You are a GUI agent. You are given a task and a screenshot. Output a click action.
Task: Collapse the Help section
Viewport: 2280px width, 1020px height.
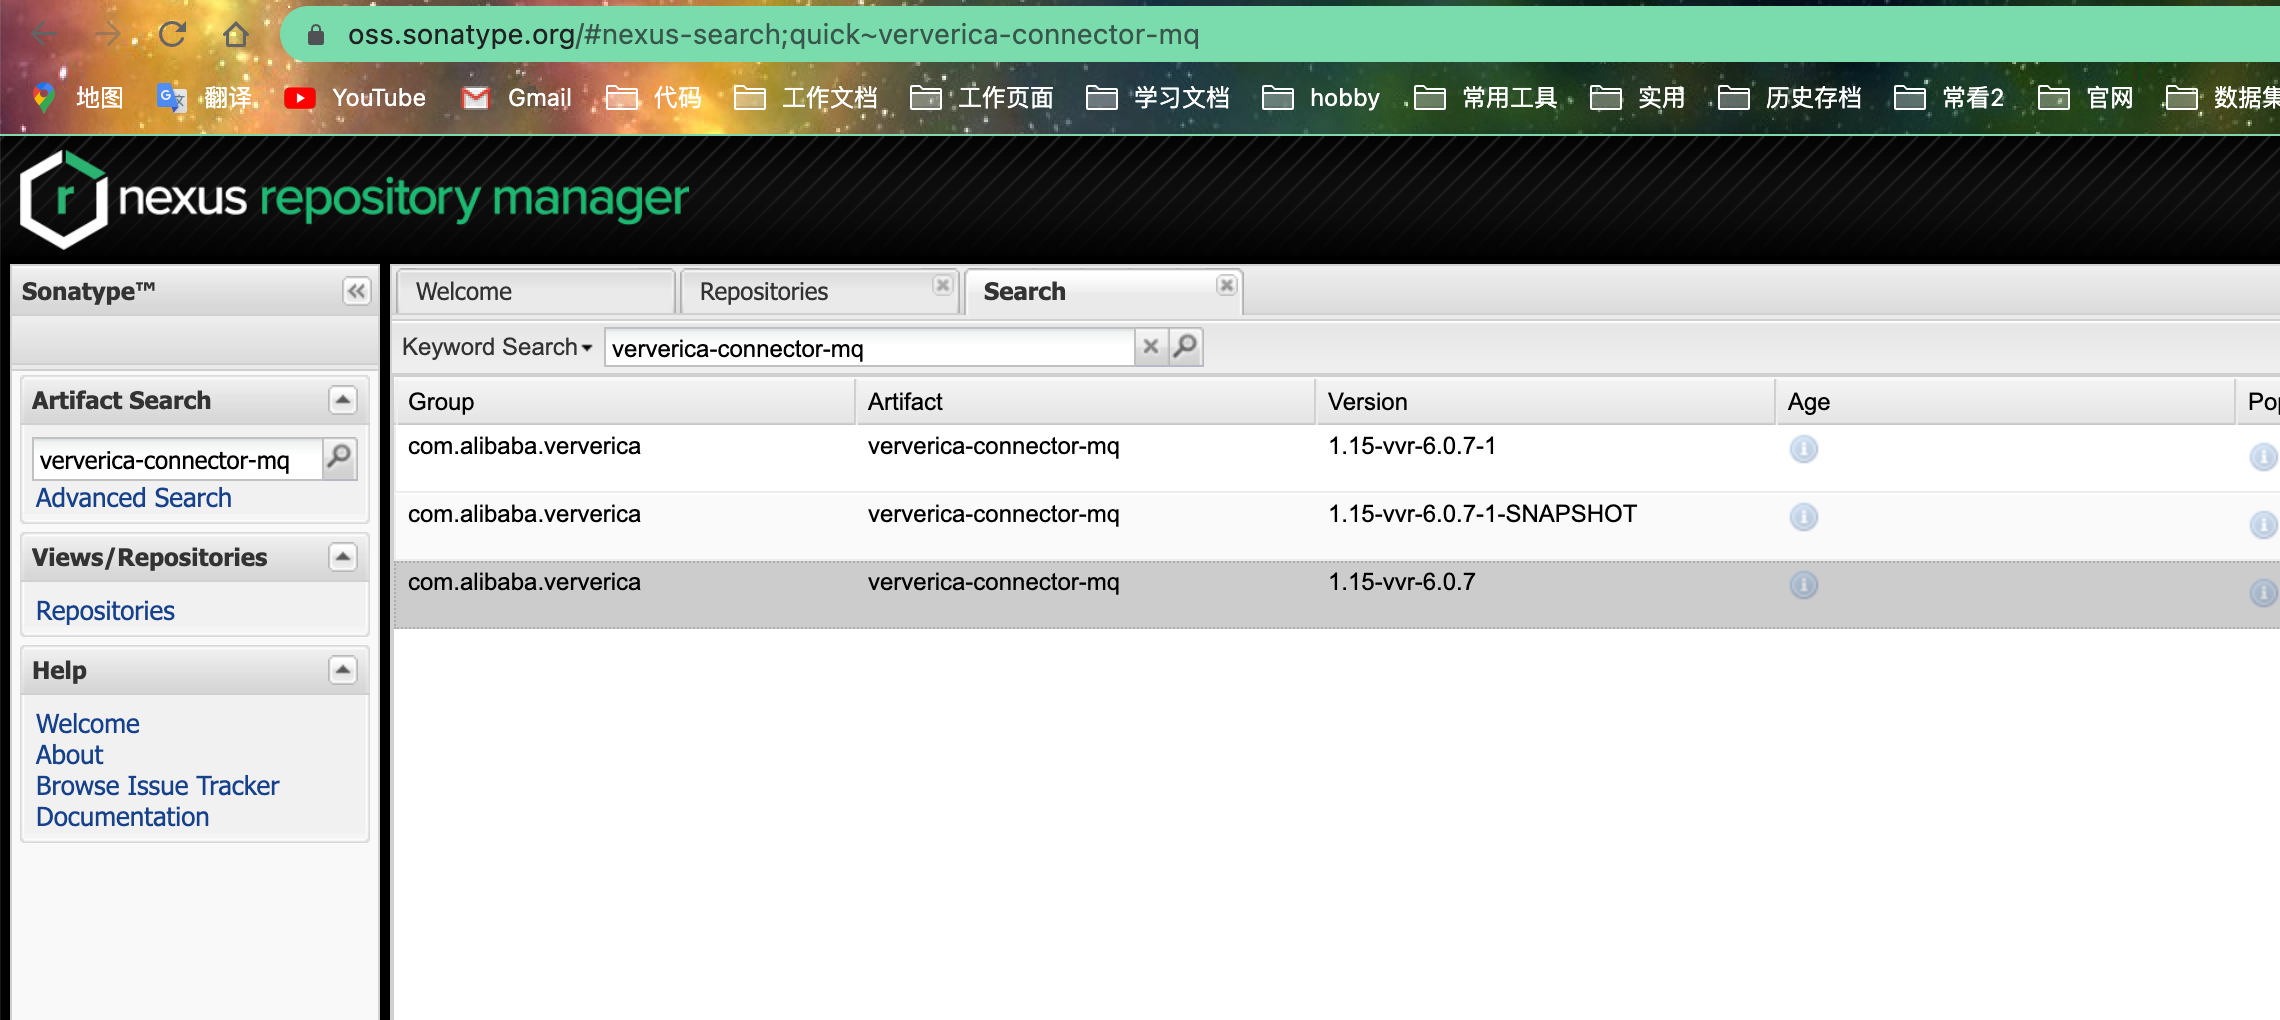point(343,670)
